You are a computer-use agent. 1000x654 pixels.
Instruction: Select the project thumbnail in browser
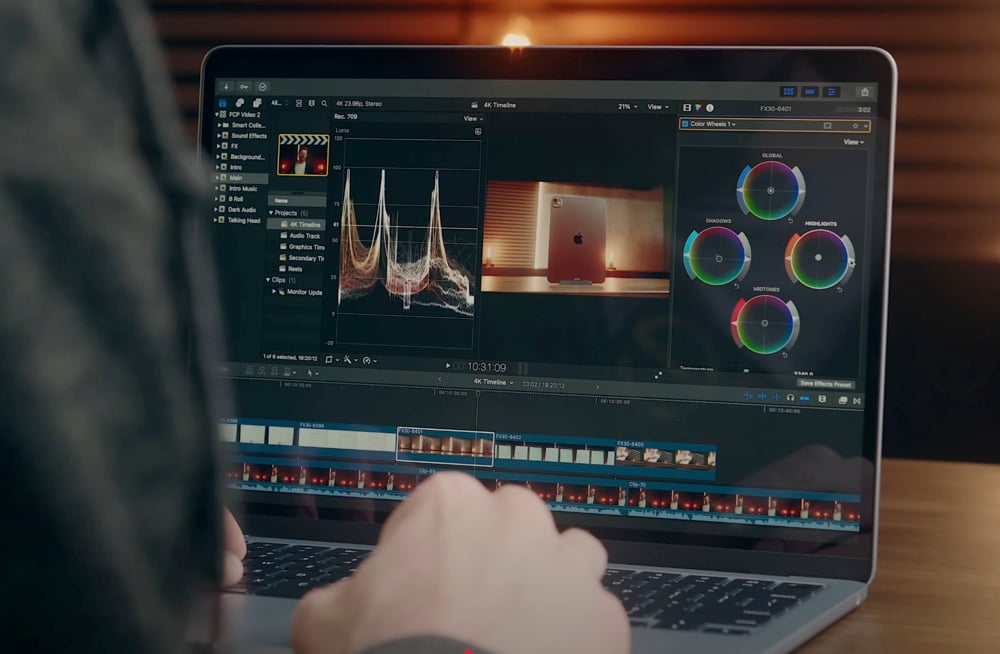(303, 155)
